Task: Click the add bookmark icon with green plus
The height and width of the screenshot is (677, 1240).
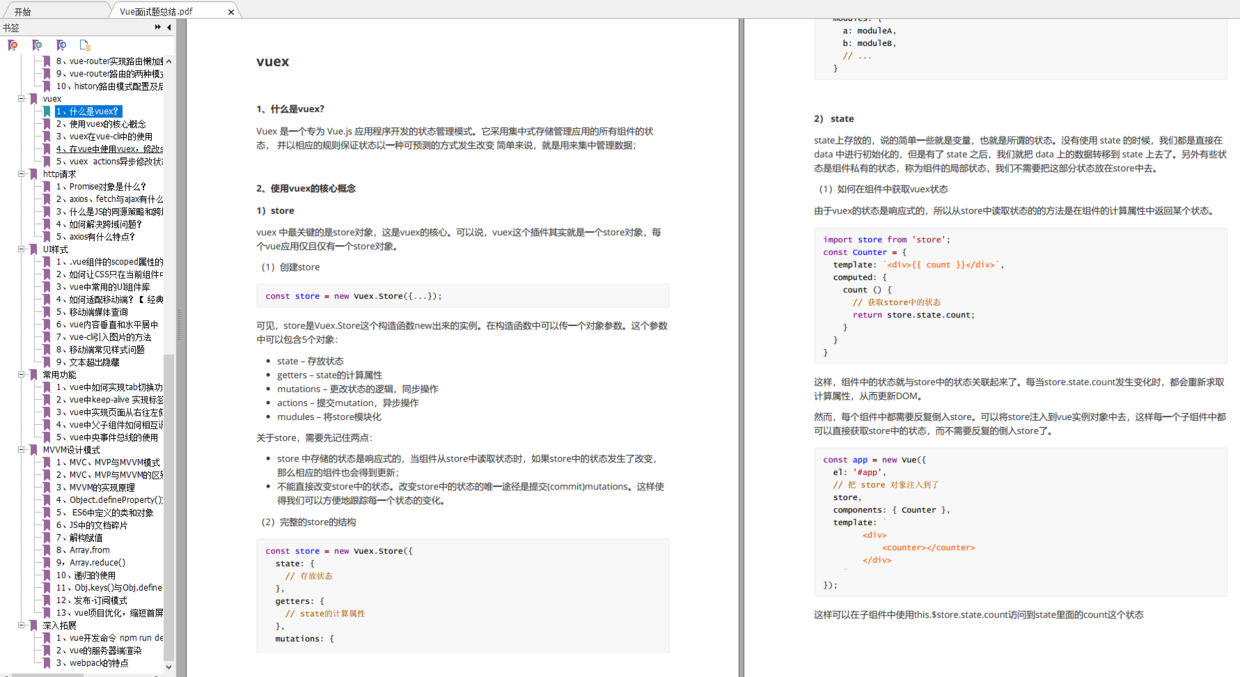Action: pos(37,45)
